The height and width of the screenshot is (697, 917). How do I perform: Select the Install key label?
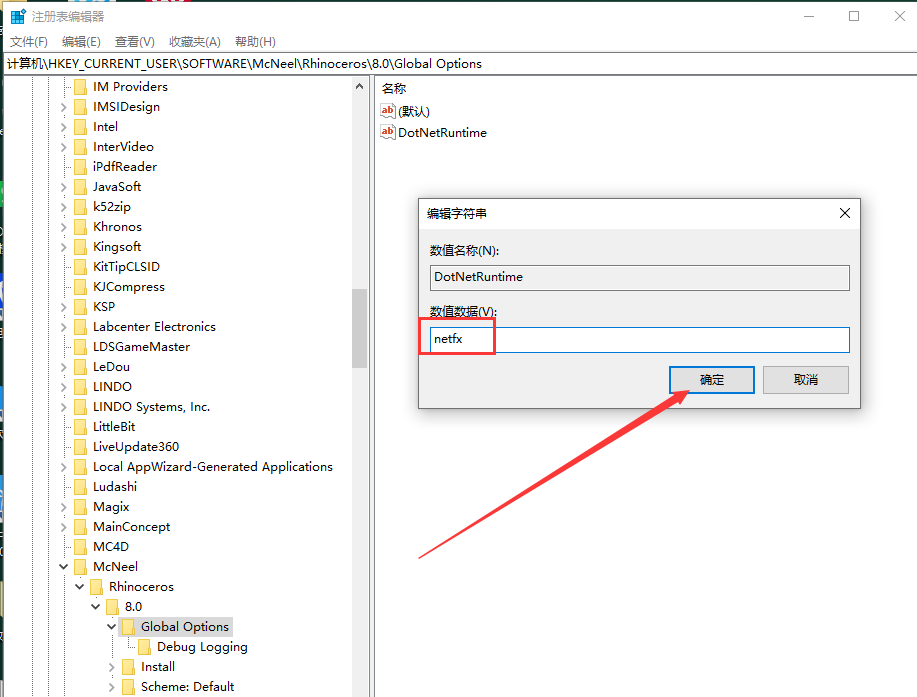(x=158, y=667)
